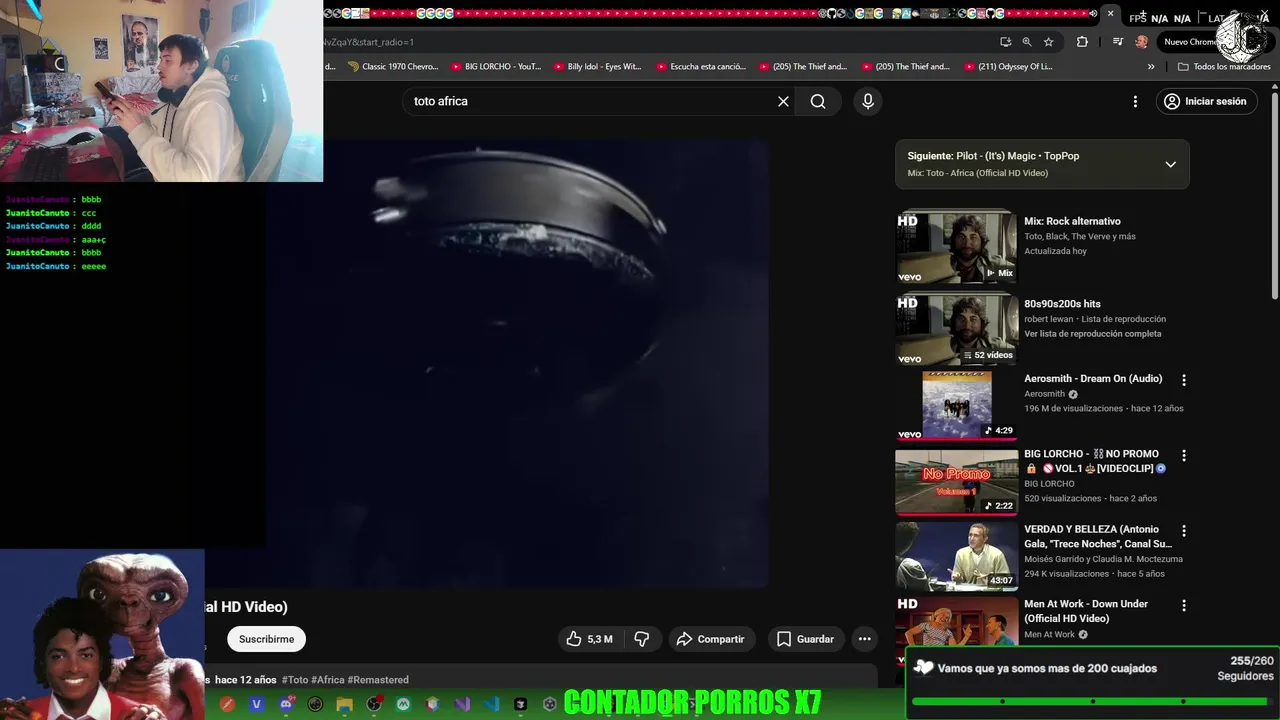Screen dimensions: 1280x720
Task: Click the #Africa hashtag
Action: pos(327,680)
